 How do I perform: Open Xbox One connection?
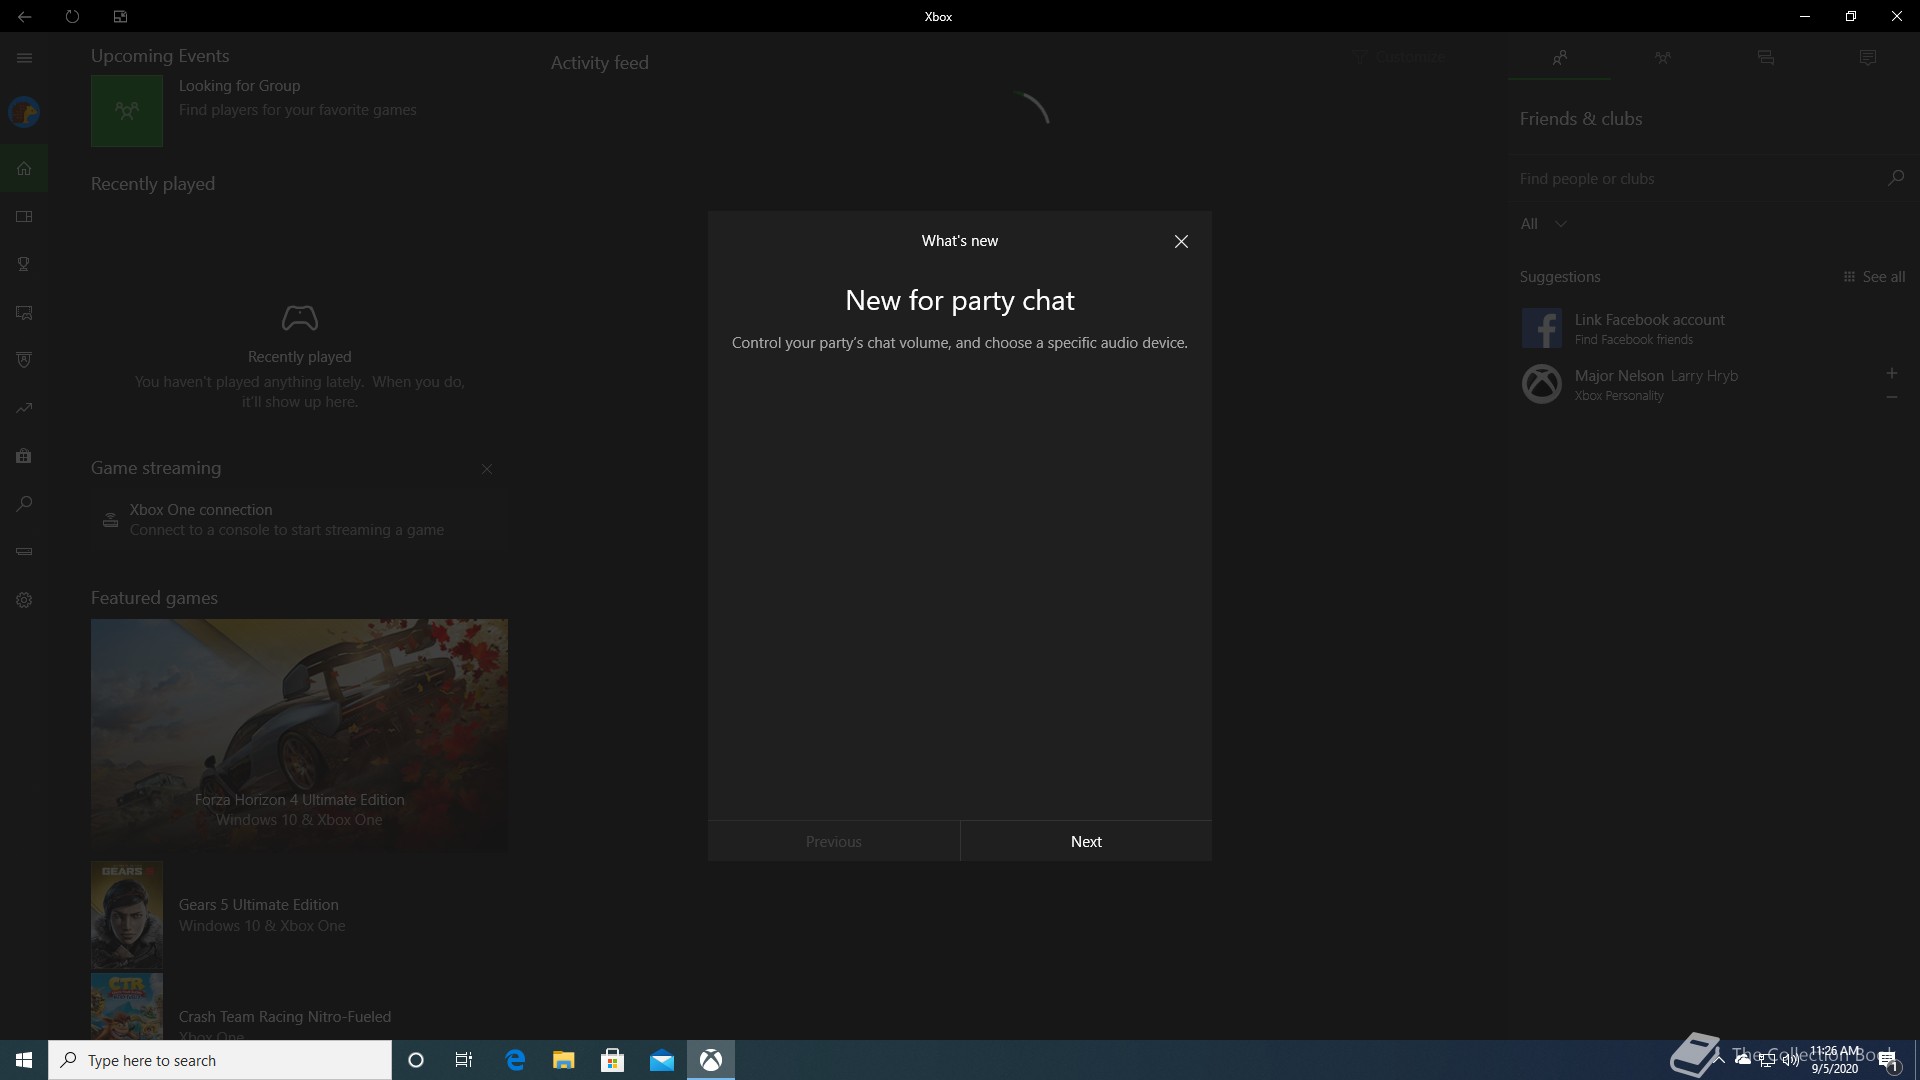pos(299,520)
